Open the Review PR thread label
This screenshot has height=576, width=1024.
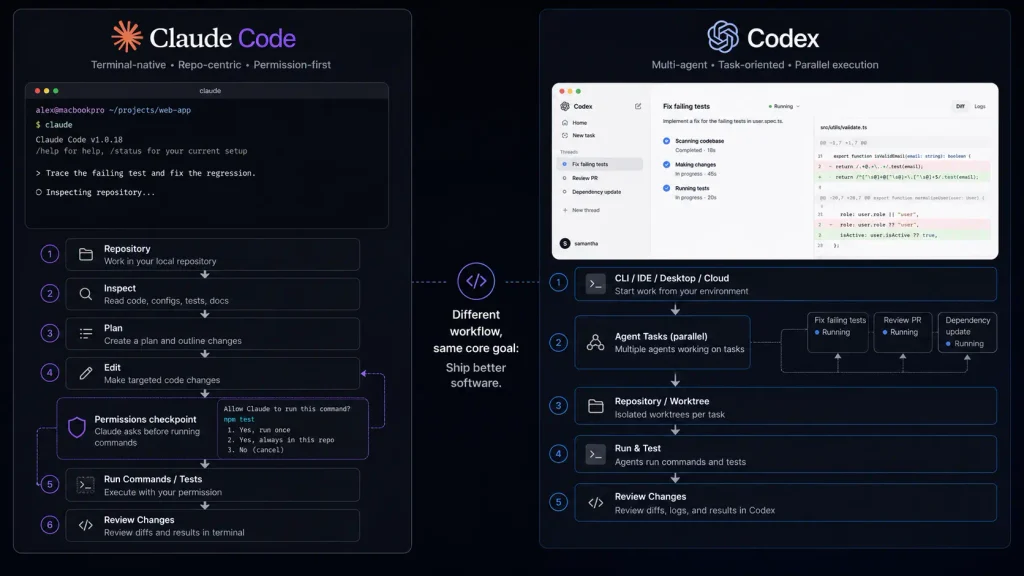click(x=585, y=178)
